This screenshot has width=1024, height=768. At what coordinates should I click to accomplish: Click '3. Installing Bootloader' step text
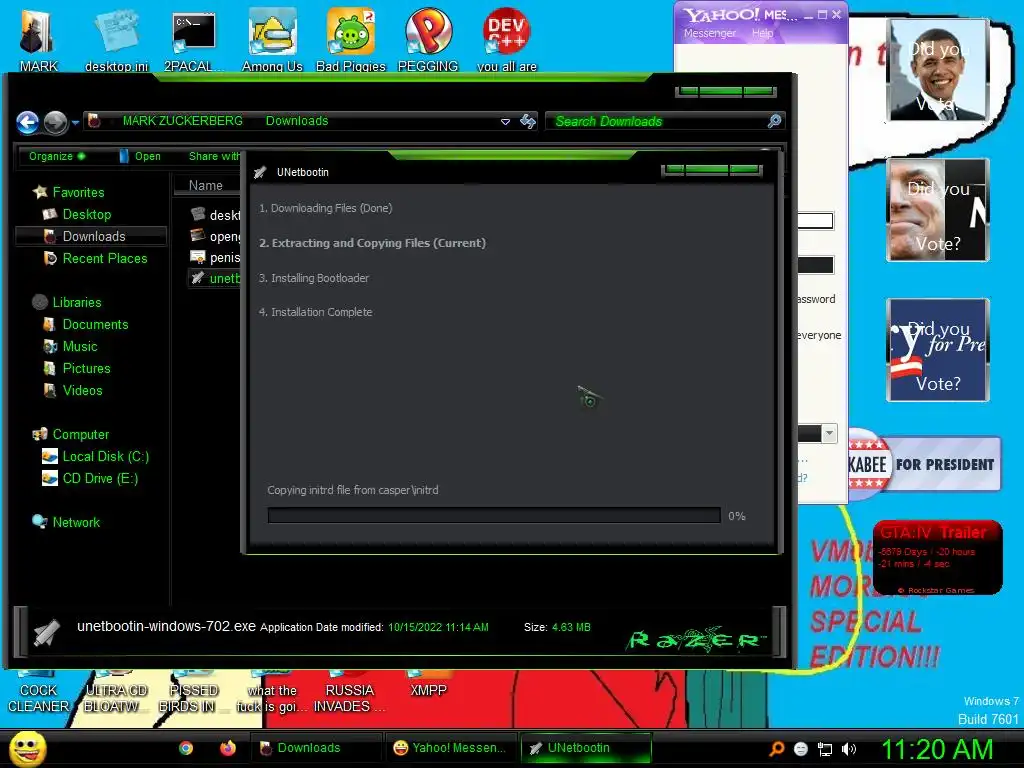pos(313,278)
